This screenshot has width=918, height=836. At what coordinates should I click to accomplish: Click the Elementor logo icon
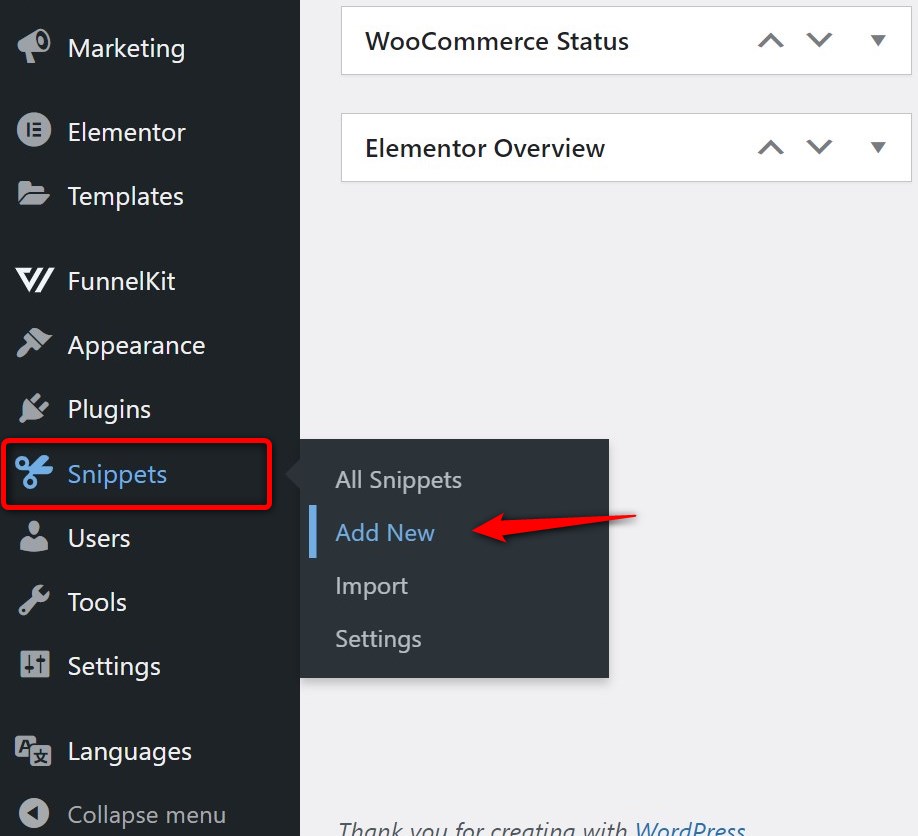34,132
